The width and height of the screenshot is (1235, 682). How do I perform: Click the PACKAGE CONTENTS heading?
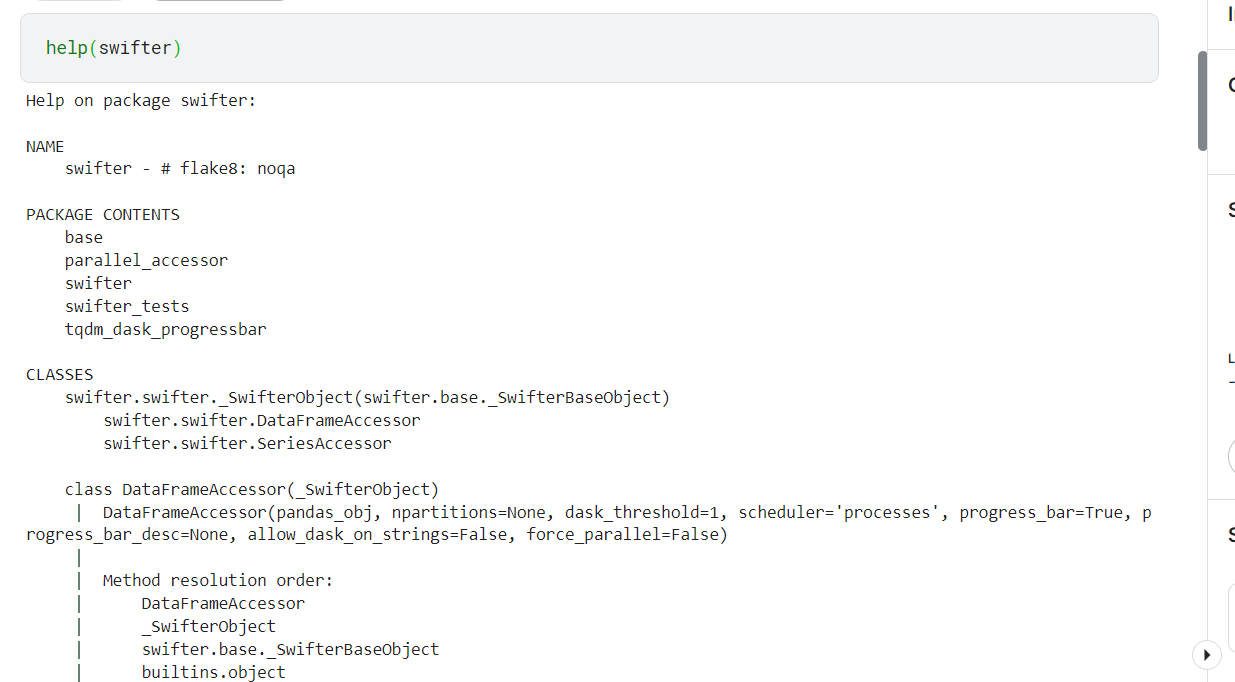point(103,215)
